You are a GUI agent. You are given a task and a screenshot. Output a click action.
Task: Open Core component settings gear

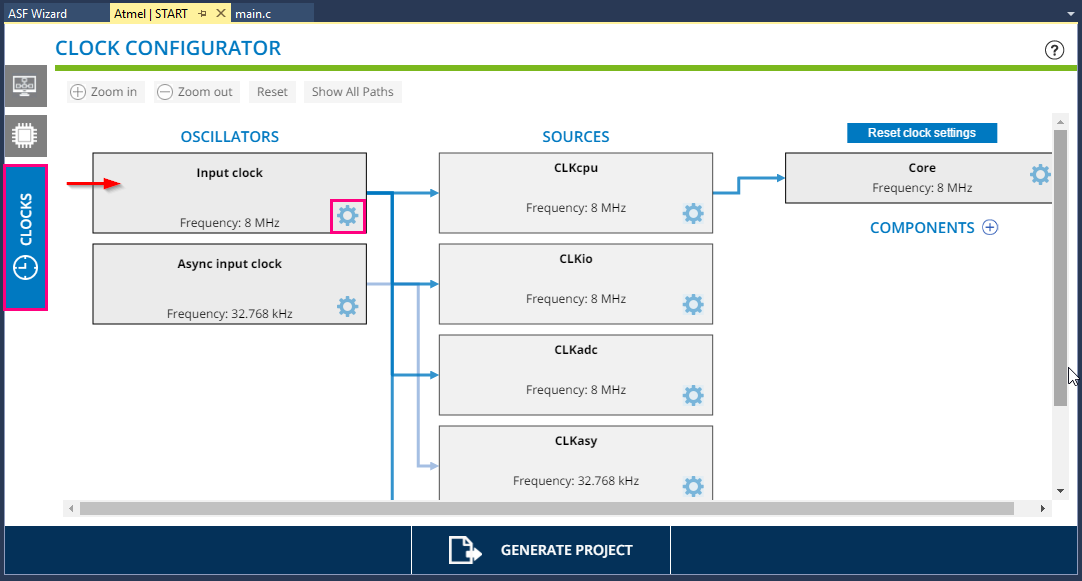1040,174
